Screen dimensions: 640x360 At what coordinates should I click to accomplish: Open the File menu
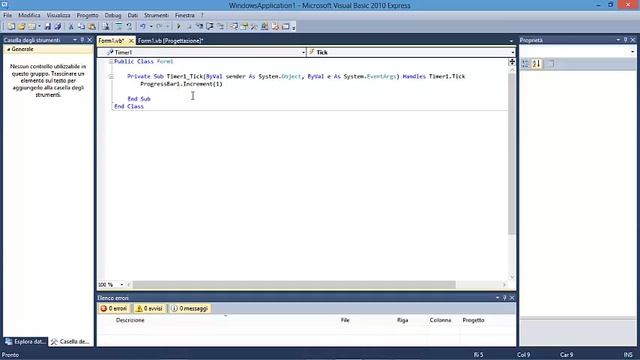point(7,15)
